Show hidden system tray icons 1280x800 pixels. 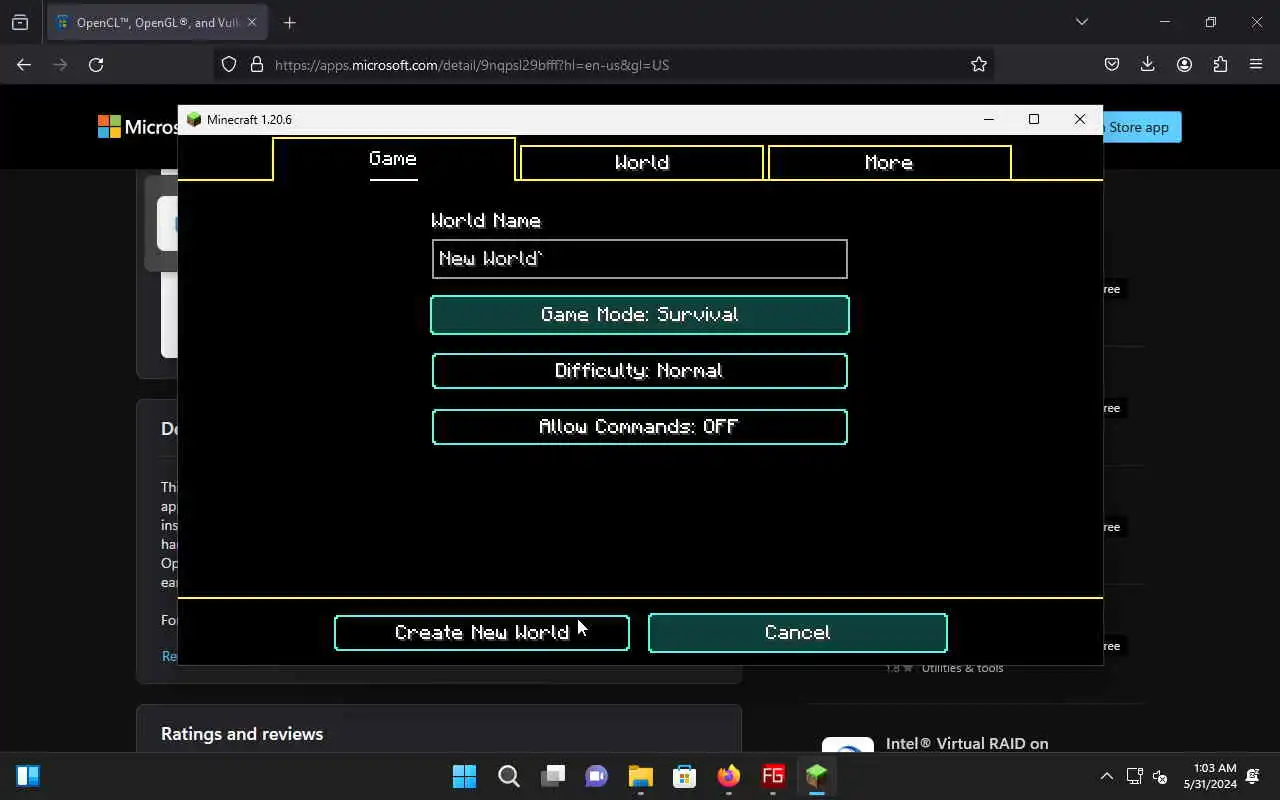click(1106, 776)
